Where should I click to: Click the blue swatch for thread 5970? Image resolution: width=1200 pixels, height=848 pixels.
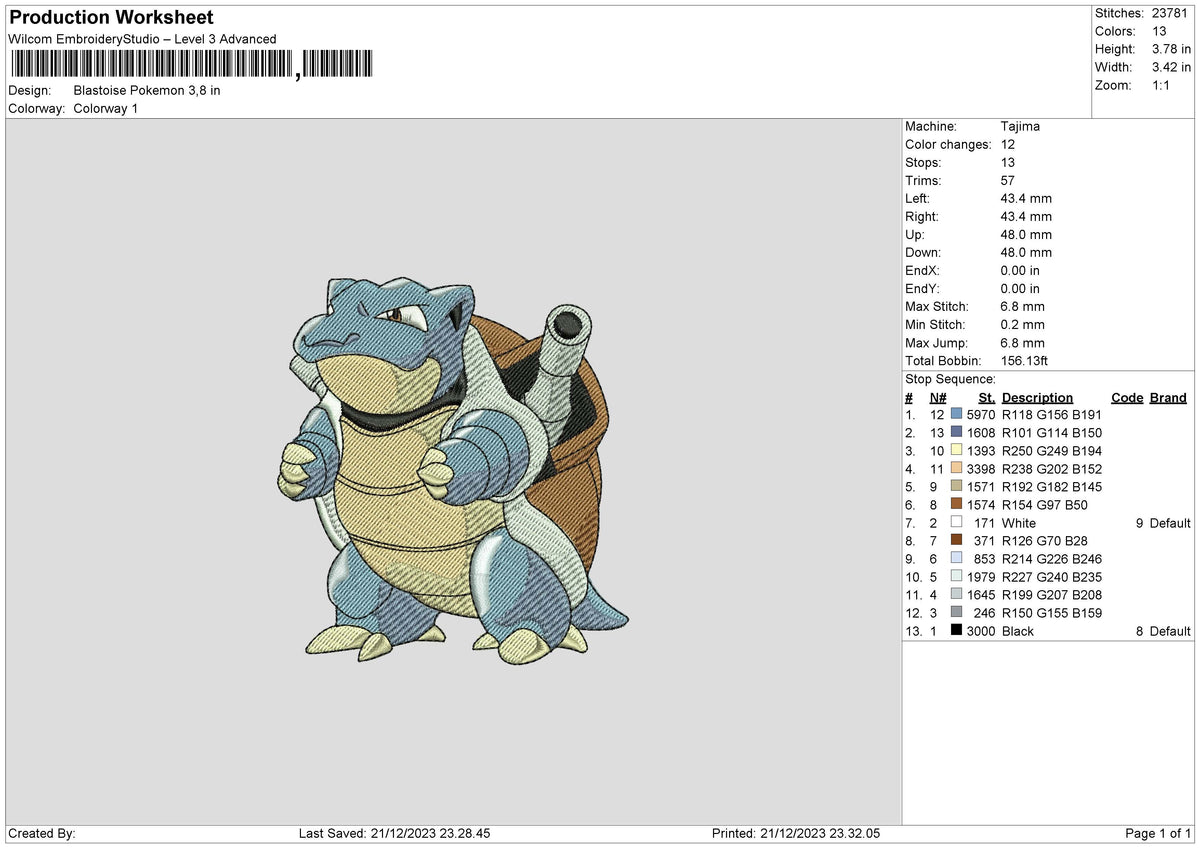(x=957, y=414)
